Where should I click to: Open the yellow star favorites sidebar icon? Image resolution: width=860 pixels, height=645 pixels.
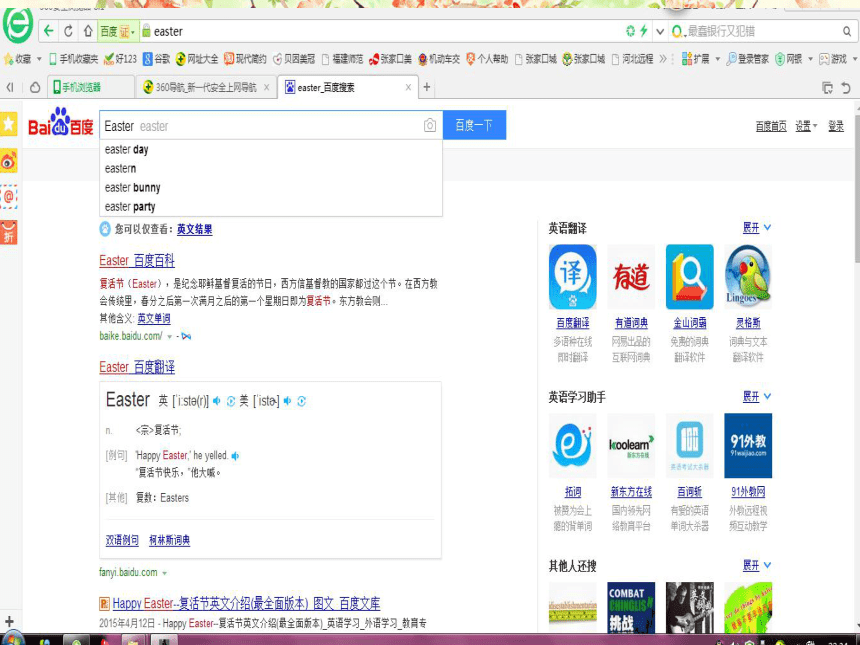pos(9,124)
